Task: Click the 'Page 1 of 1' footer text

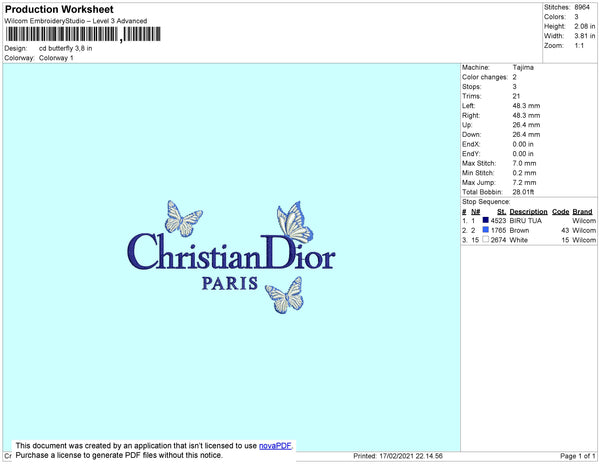Action: pyautogui.click(x=577, y=456)
